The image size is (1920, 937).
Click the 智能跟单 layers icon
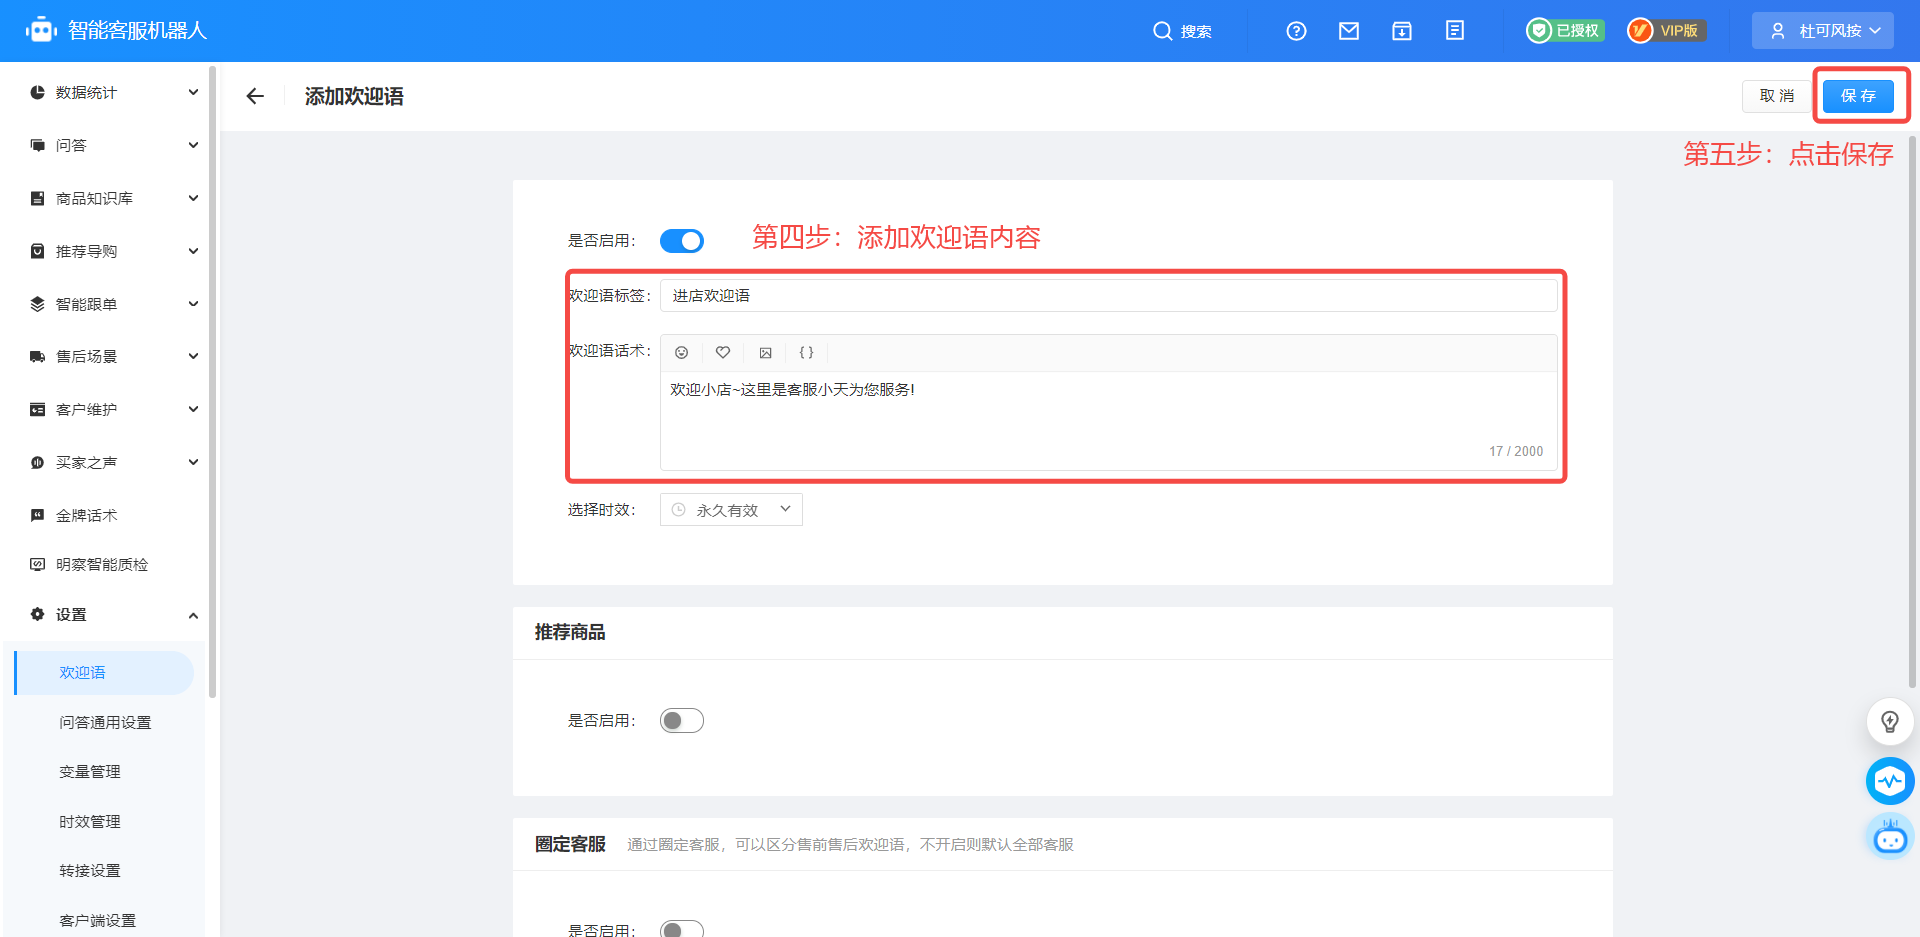38,304
